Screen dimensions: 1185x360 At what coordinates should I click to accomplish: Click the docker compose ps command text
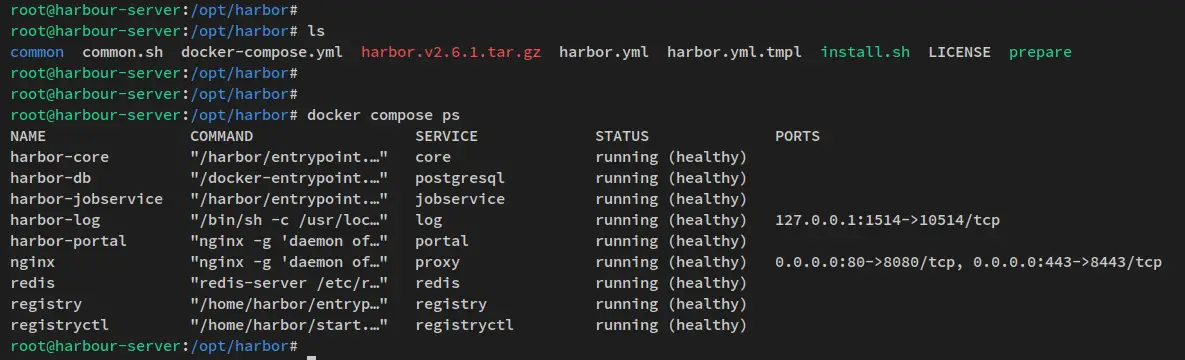tap(383, 116)
